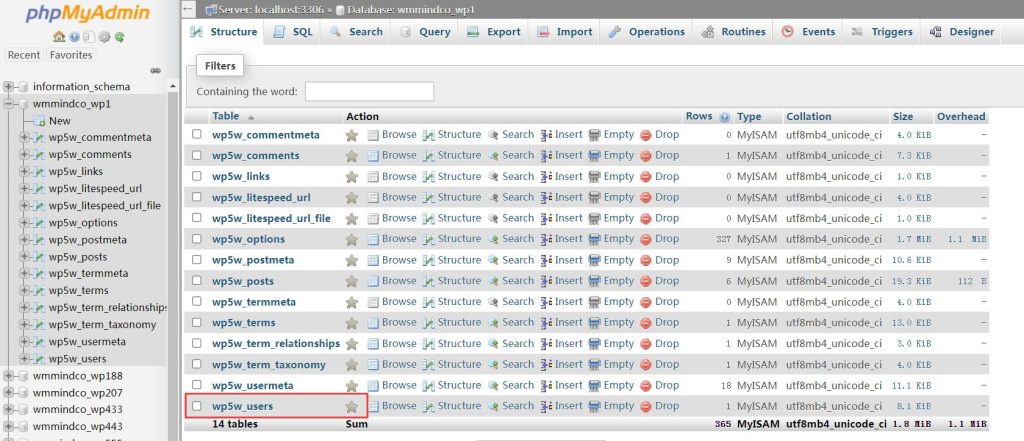Click wp5w_users table icon in sidebar tree
1024x441 pixels.
point(39,359)
